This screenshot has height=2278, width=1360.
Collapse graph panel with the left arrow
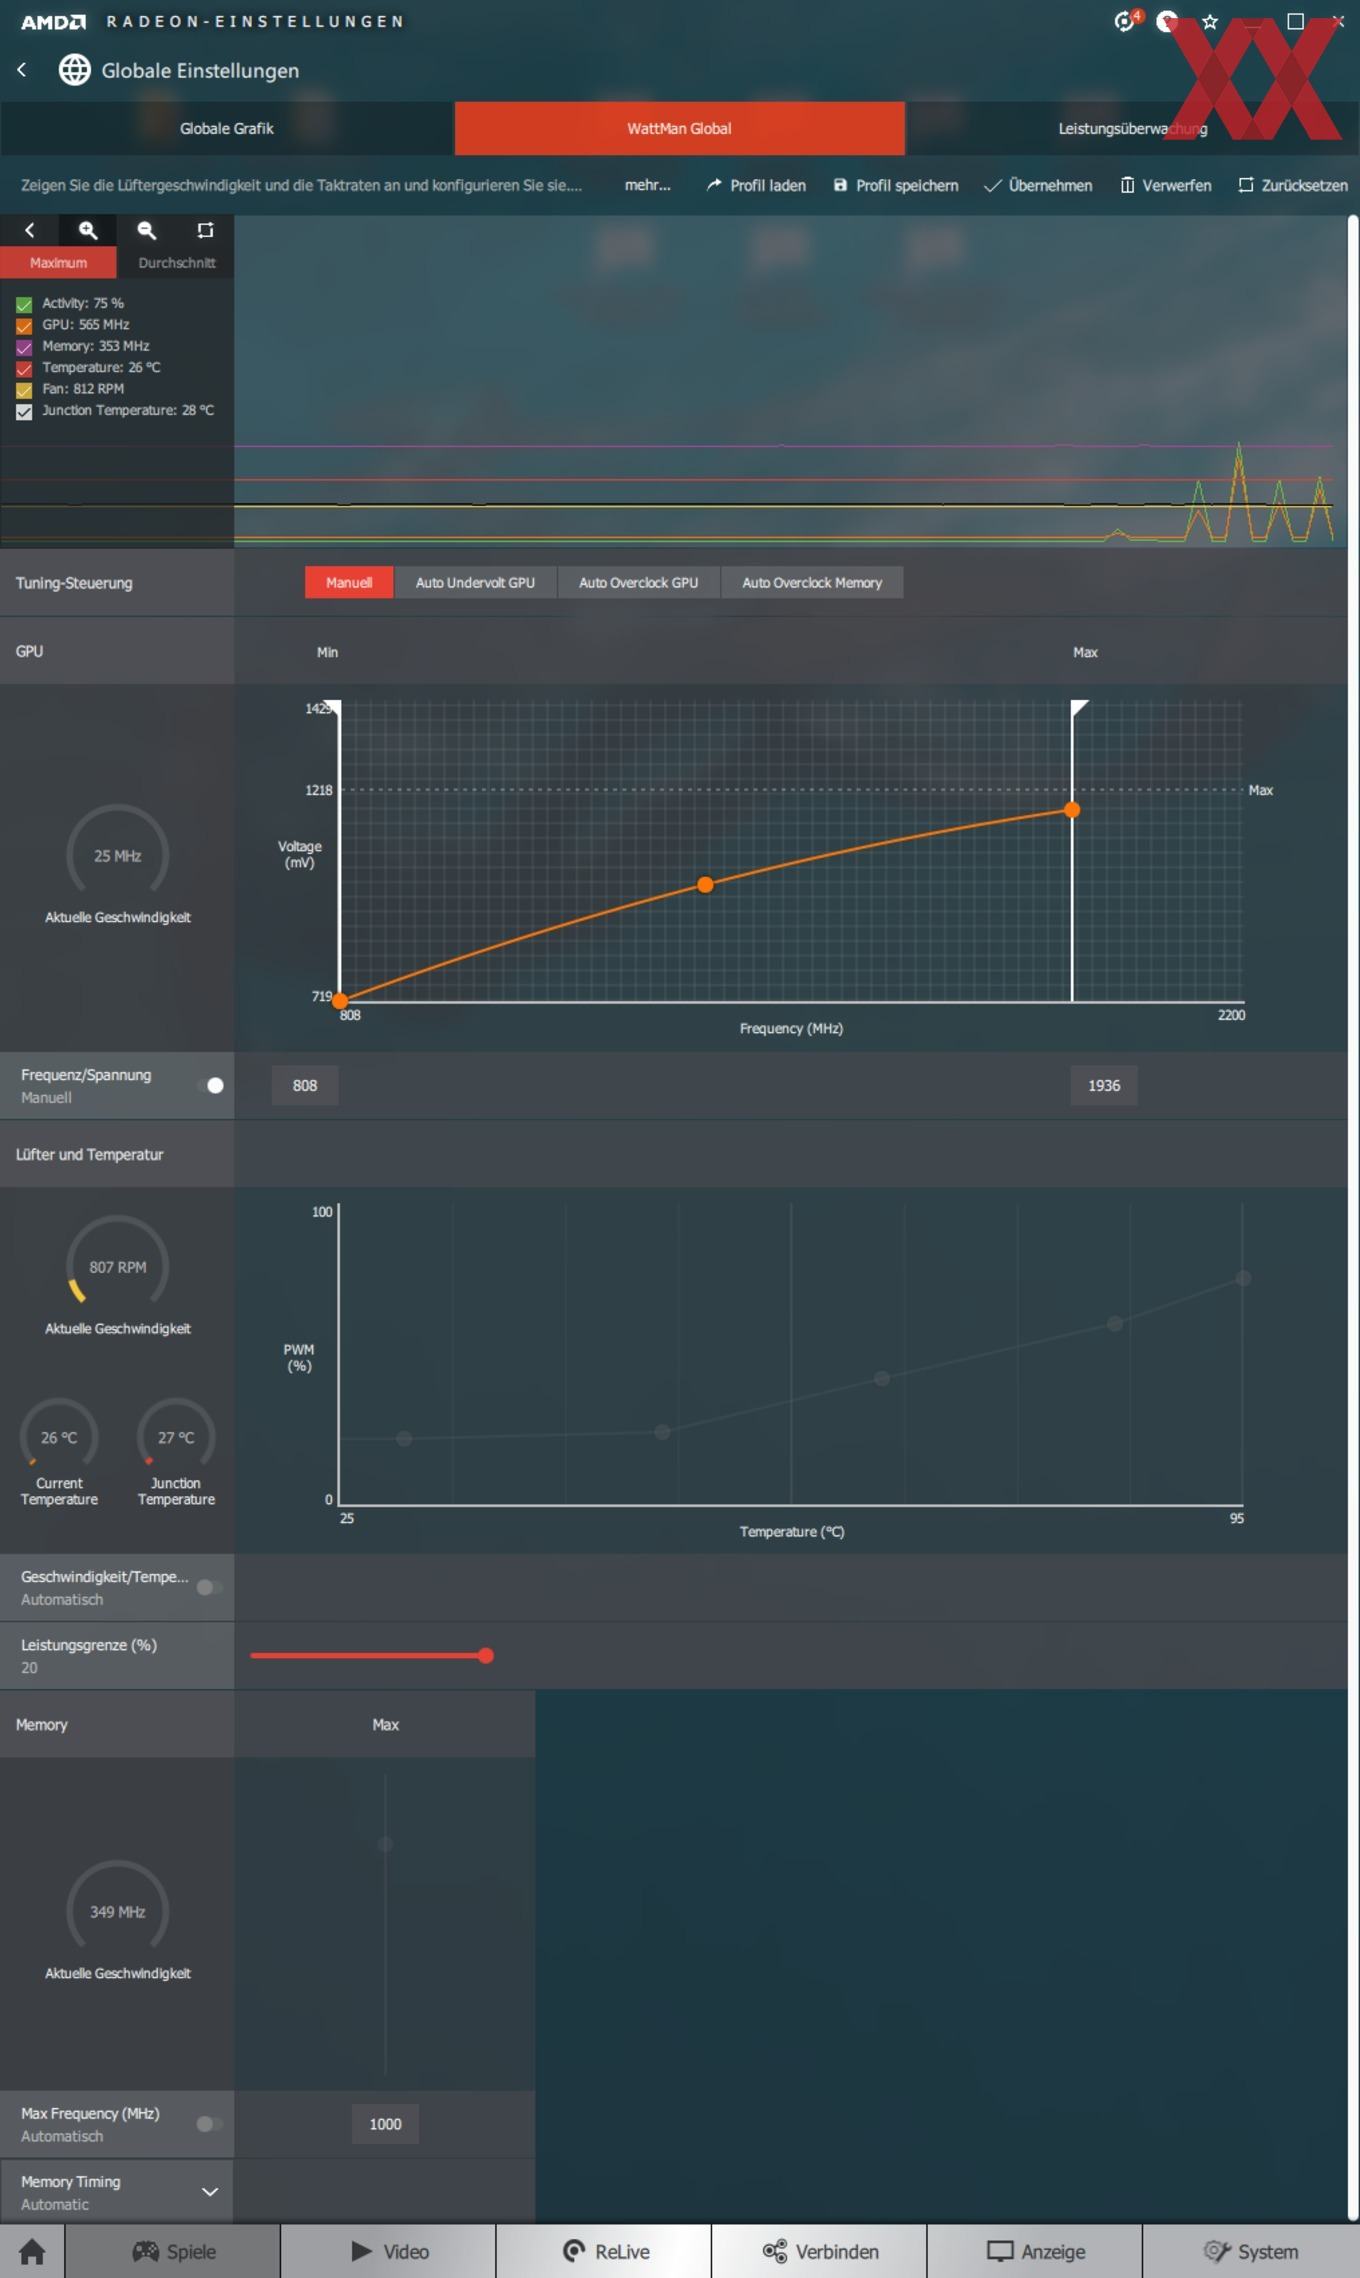(29, 230)
